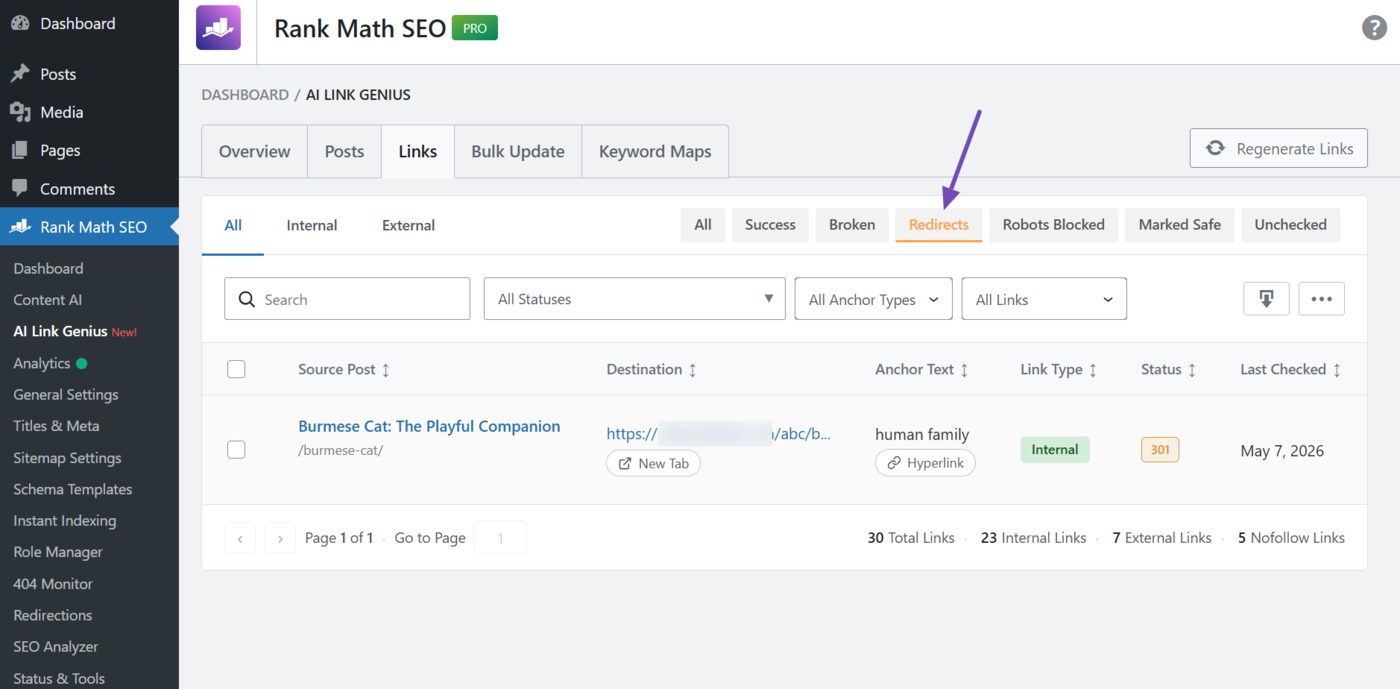Click the Go to Page number field
This screenshot has width=1400, height=689.
500,538
